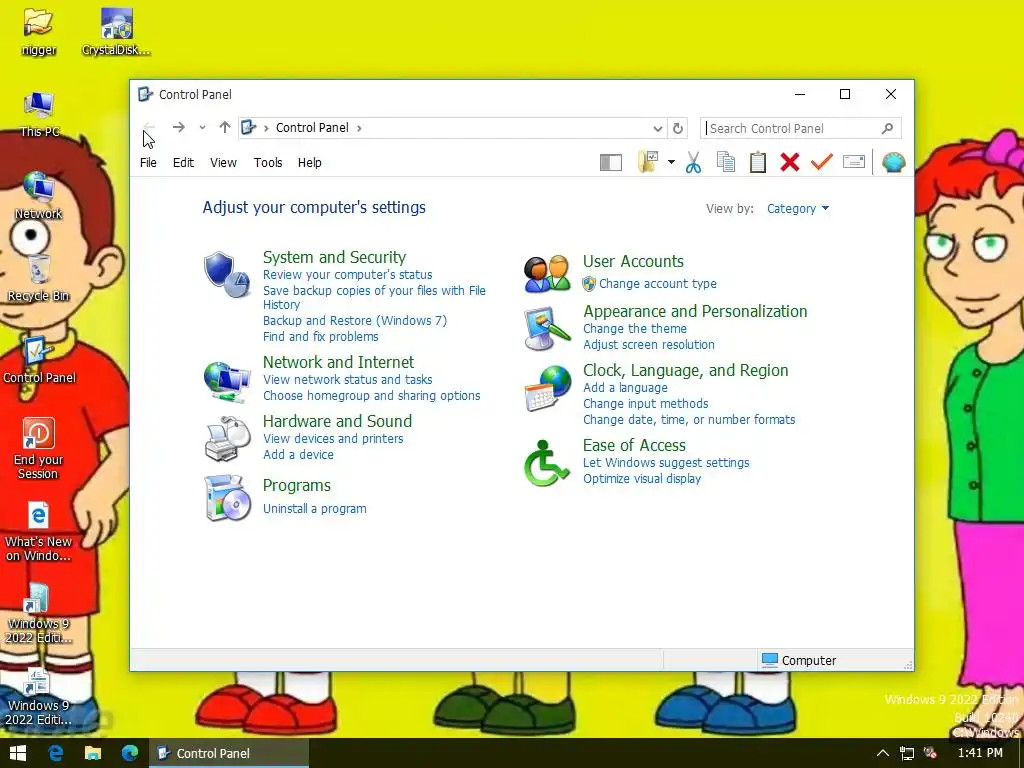The height and width of the screenshot is (768, 1024).
Task: Click Computer in the status bar
Action: [799, 660]
